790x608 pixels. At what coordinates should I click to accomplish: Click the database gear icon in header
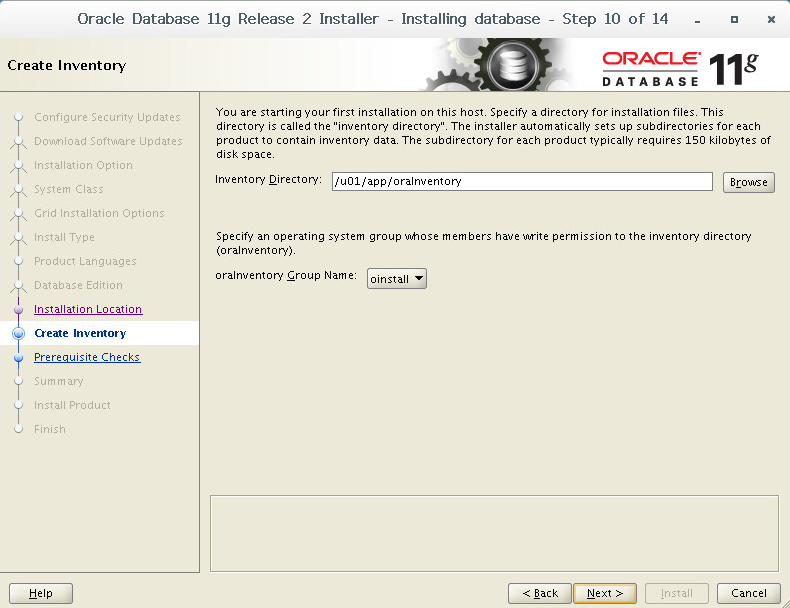513,65
